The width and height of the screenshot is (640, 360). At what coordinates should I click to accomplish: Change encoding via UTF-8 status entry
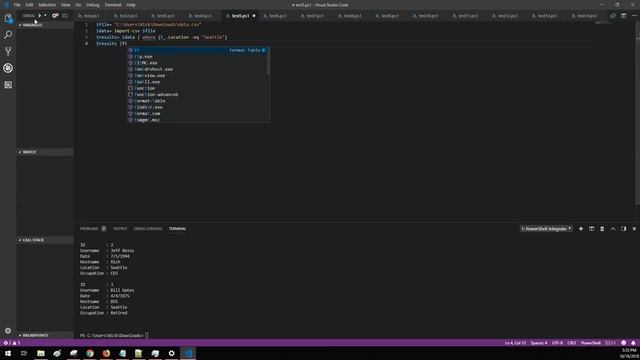point(557,343)
